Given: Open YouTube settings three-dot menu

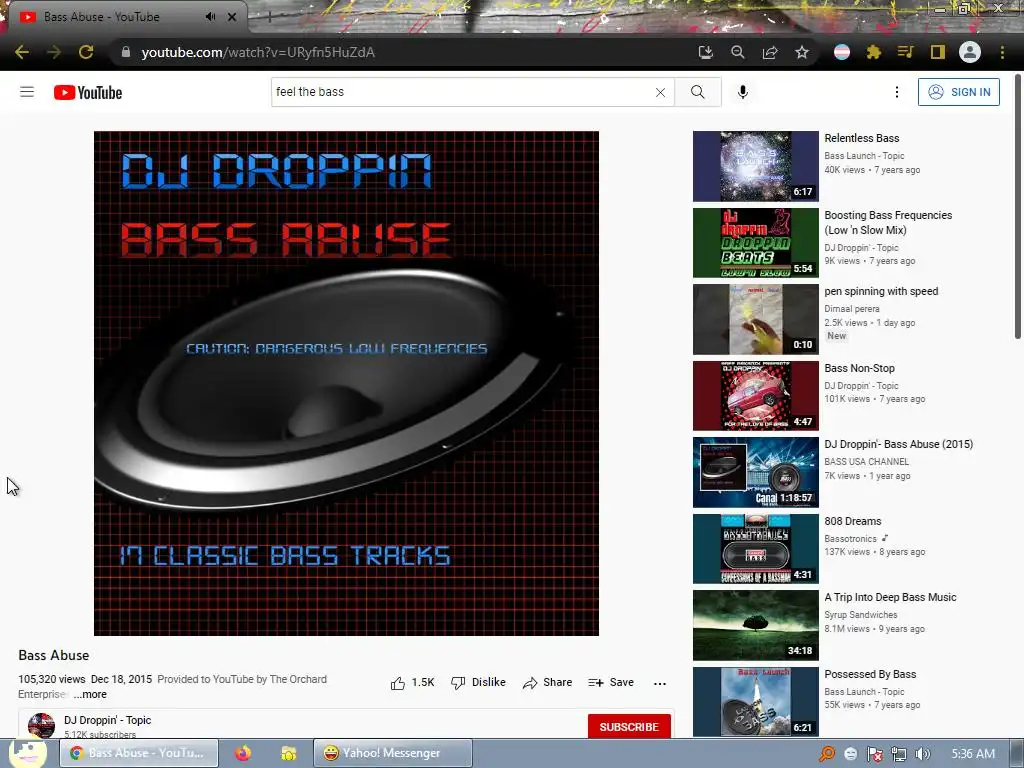Looking at the screenshot, I should click(x=897, y=92).
